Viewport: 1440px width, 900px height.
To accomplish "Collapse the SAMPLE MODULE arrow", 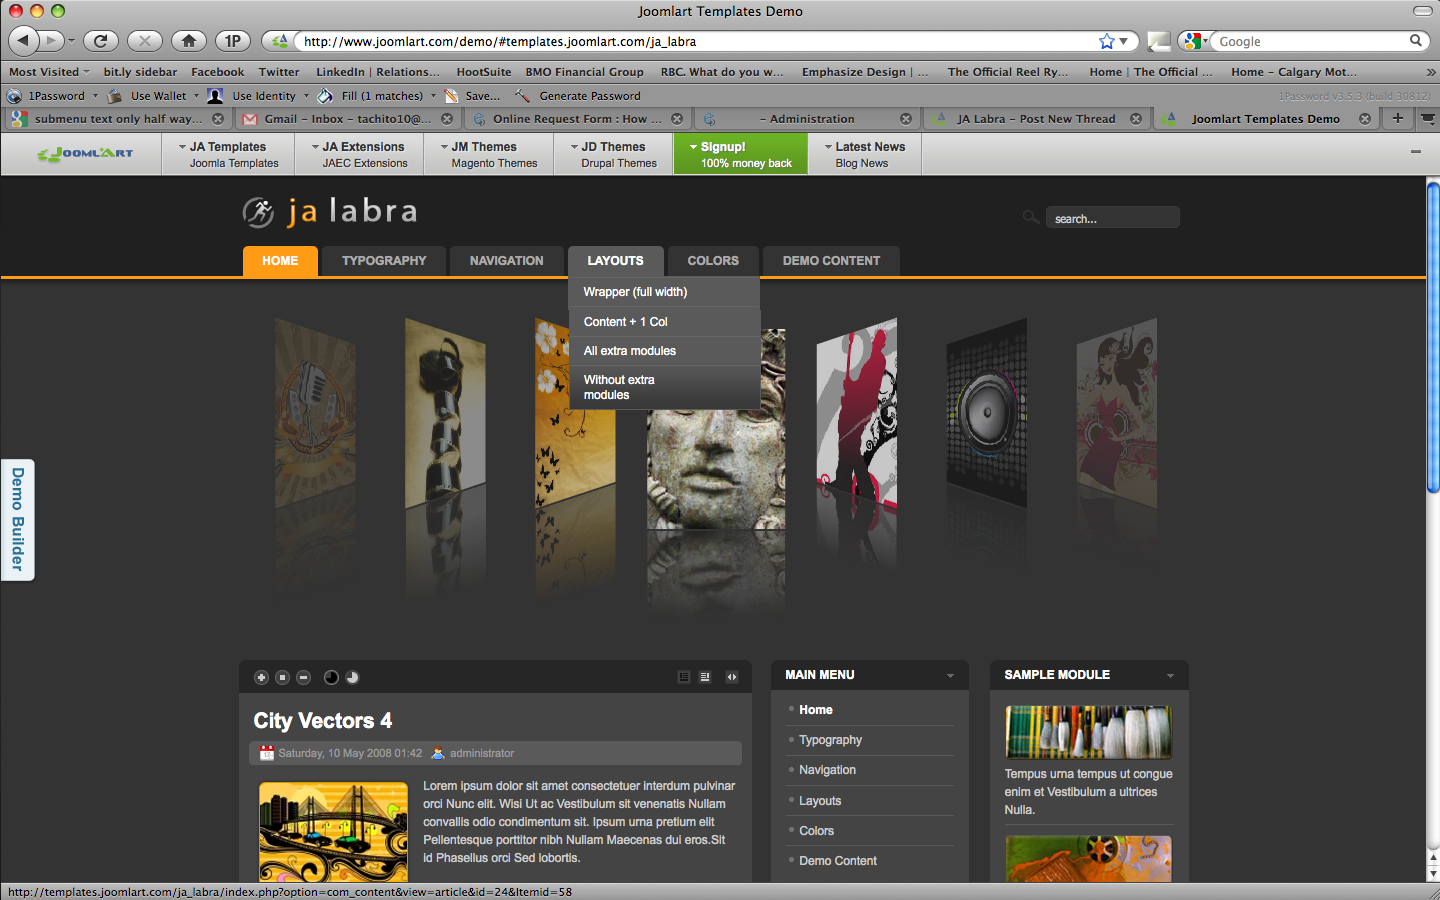I will click(x=1170, y=676).
